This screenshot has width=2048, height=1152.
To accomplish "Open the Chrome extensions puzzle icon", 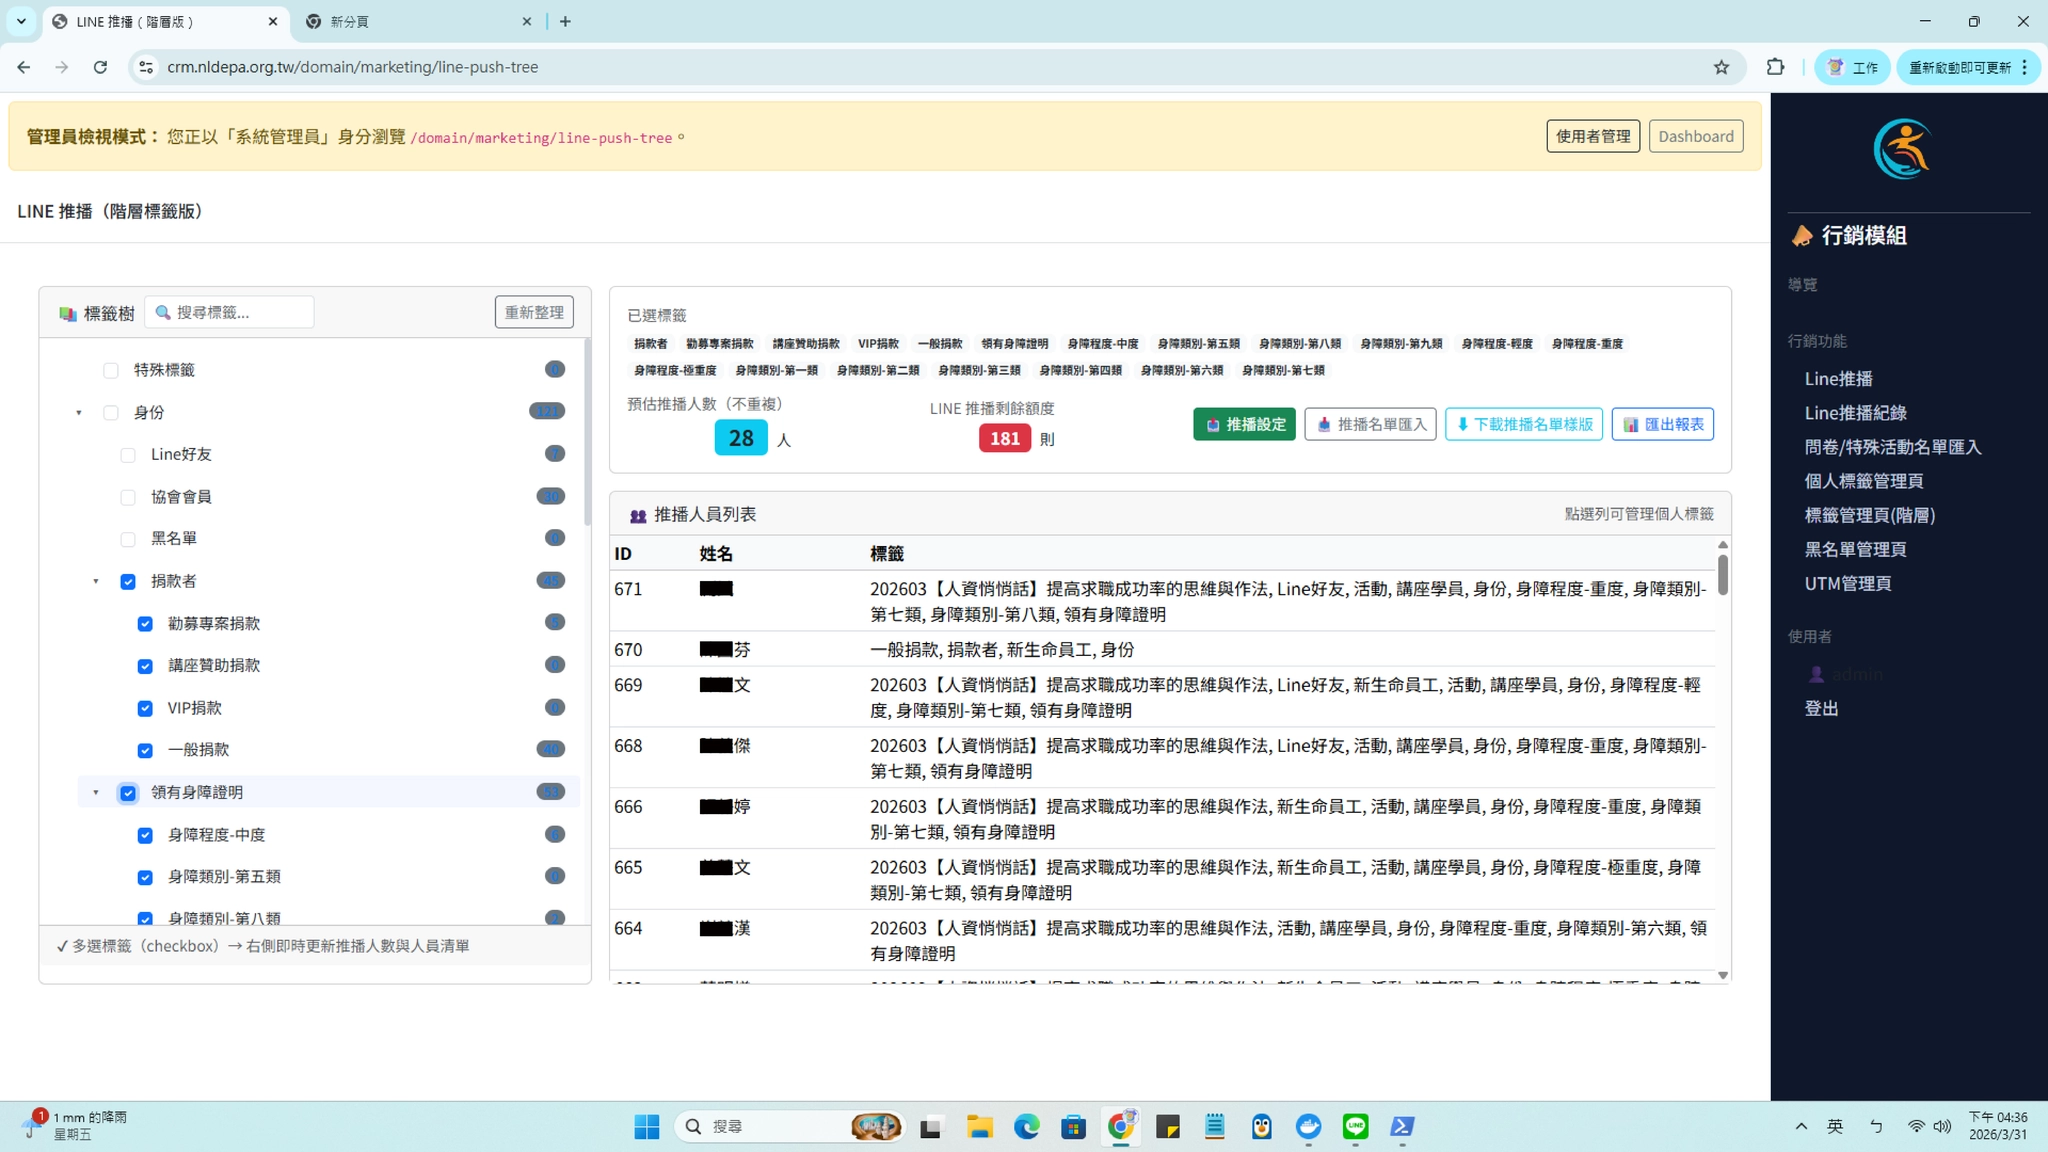I will [x=1775, y=67].
